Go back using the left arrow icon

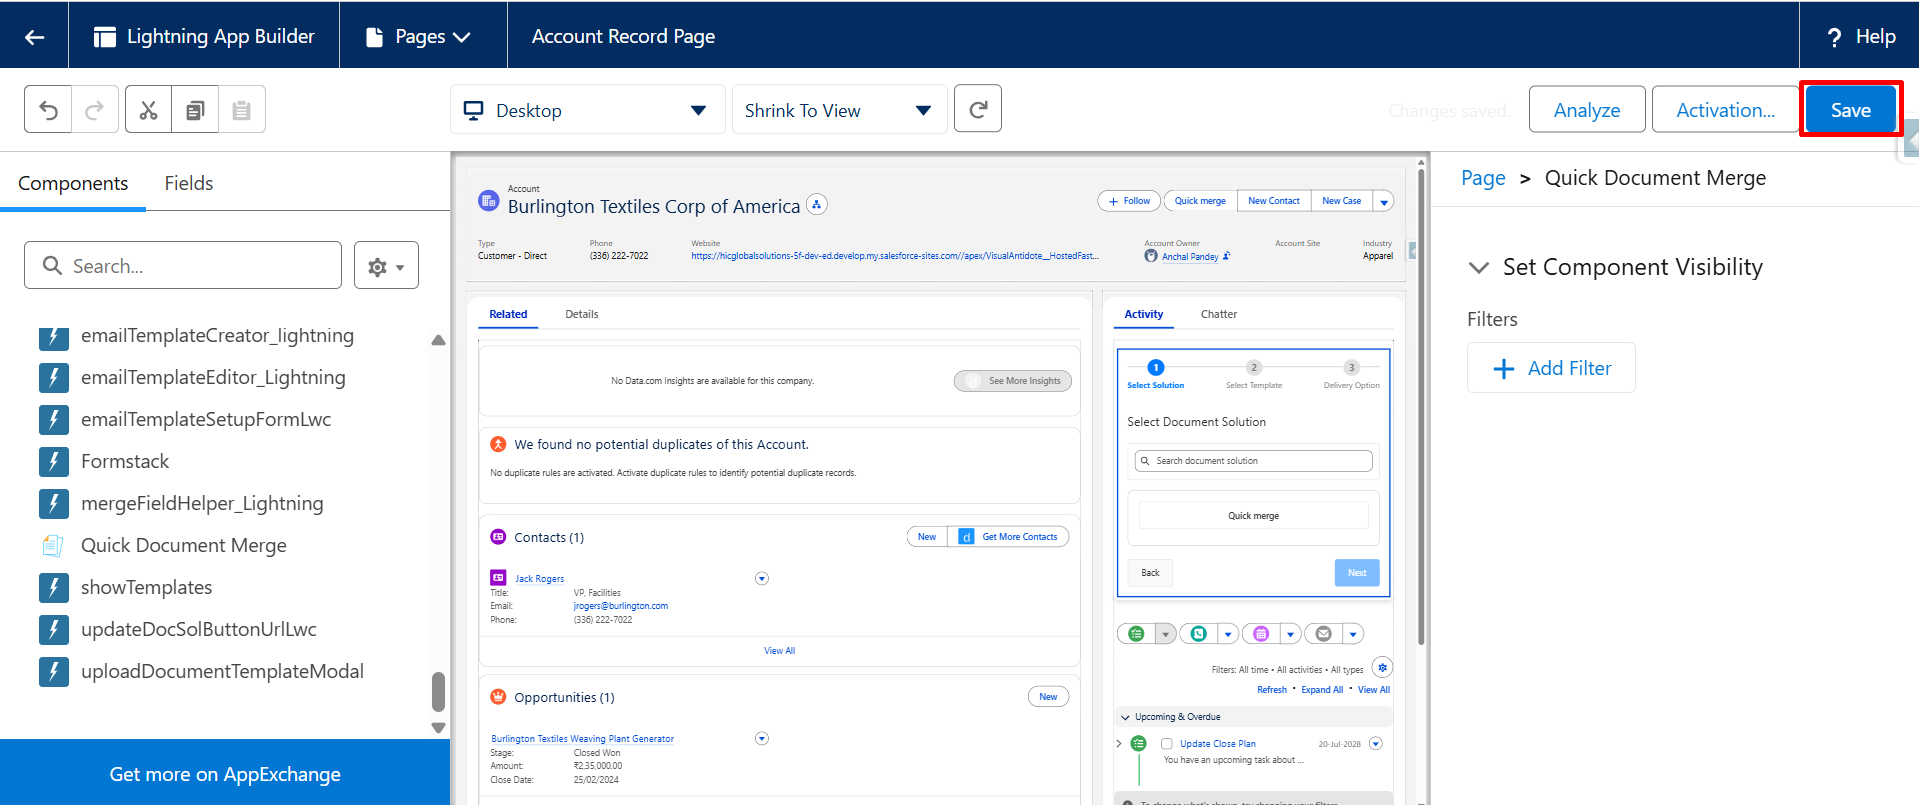click(35, 37)
